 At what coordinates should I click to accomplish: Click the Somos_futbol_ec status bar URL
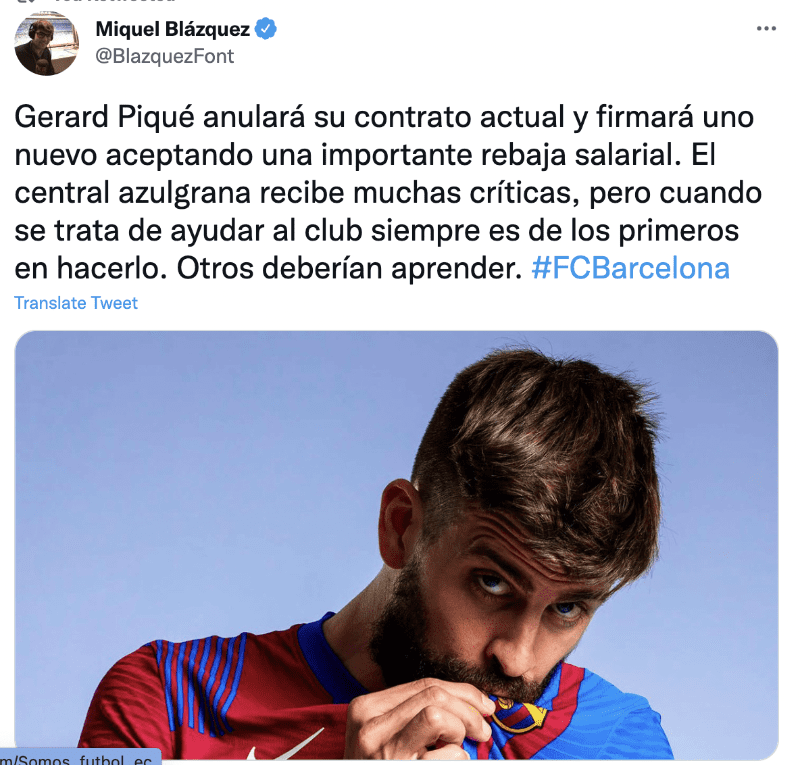[77, 759]
